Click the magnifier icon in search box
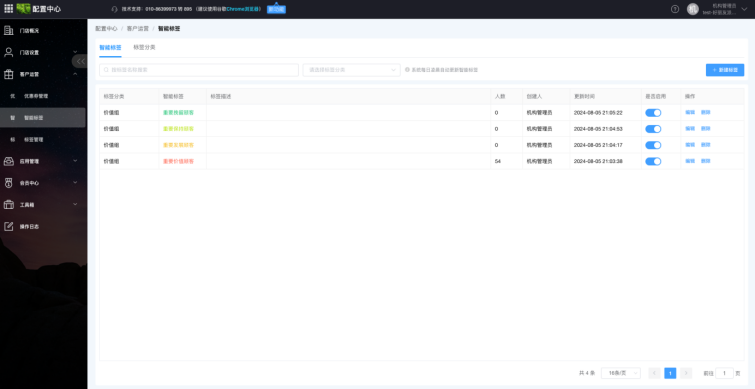This screenshot has width=755, height=389. (x=106, y=70)
